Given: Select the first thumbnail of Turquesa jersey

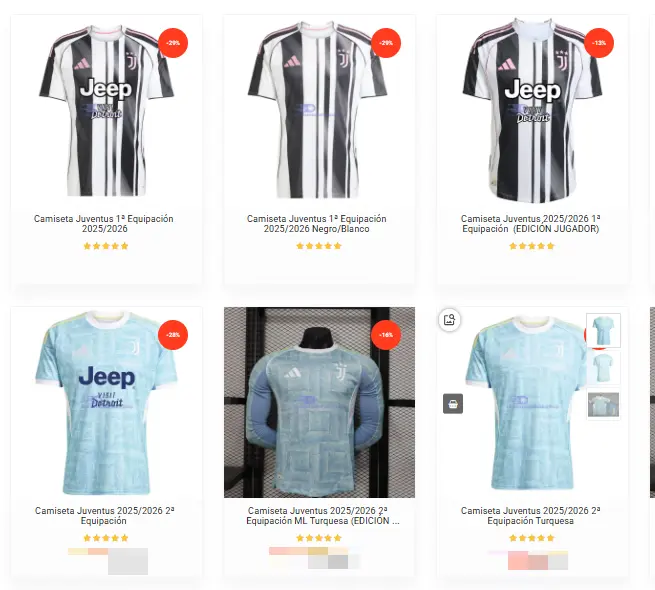Looking at the screenshot, I should point(603,330).
